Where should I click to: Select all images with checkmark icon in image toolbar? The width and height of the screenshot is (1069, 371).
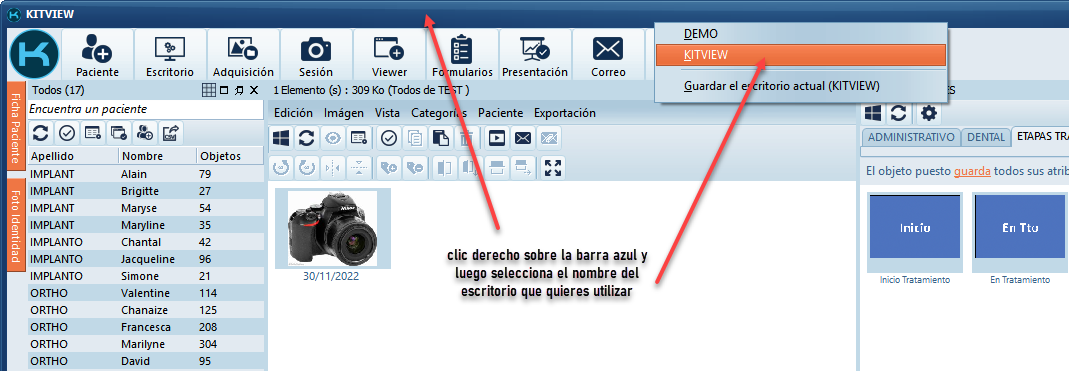(389, 138)
